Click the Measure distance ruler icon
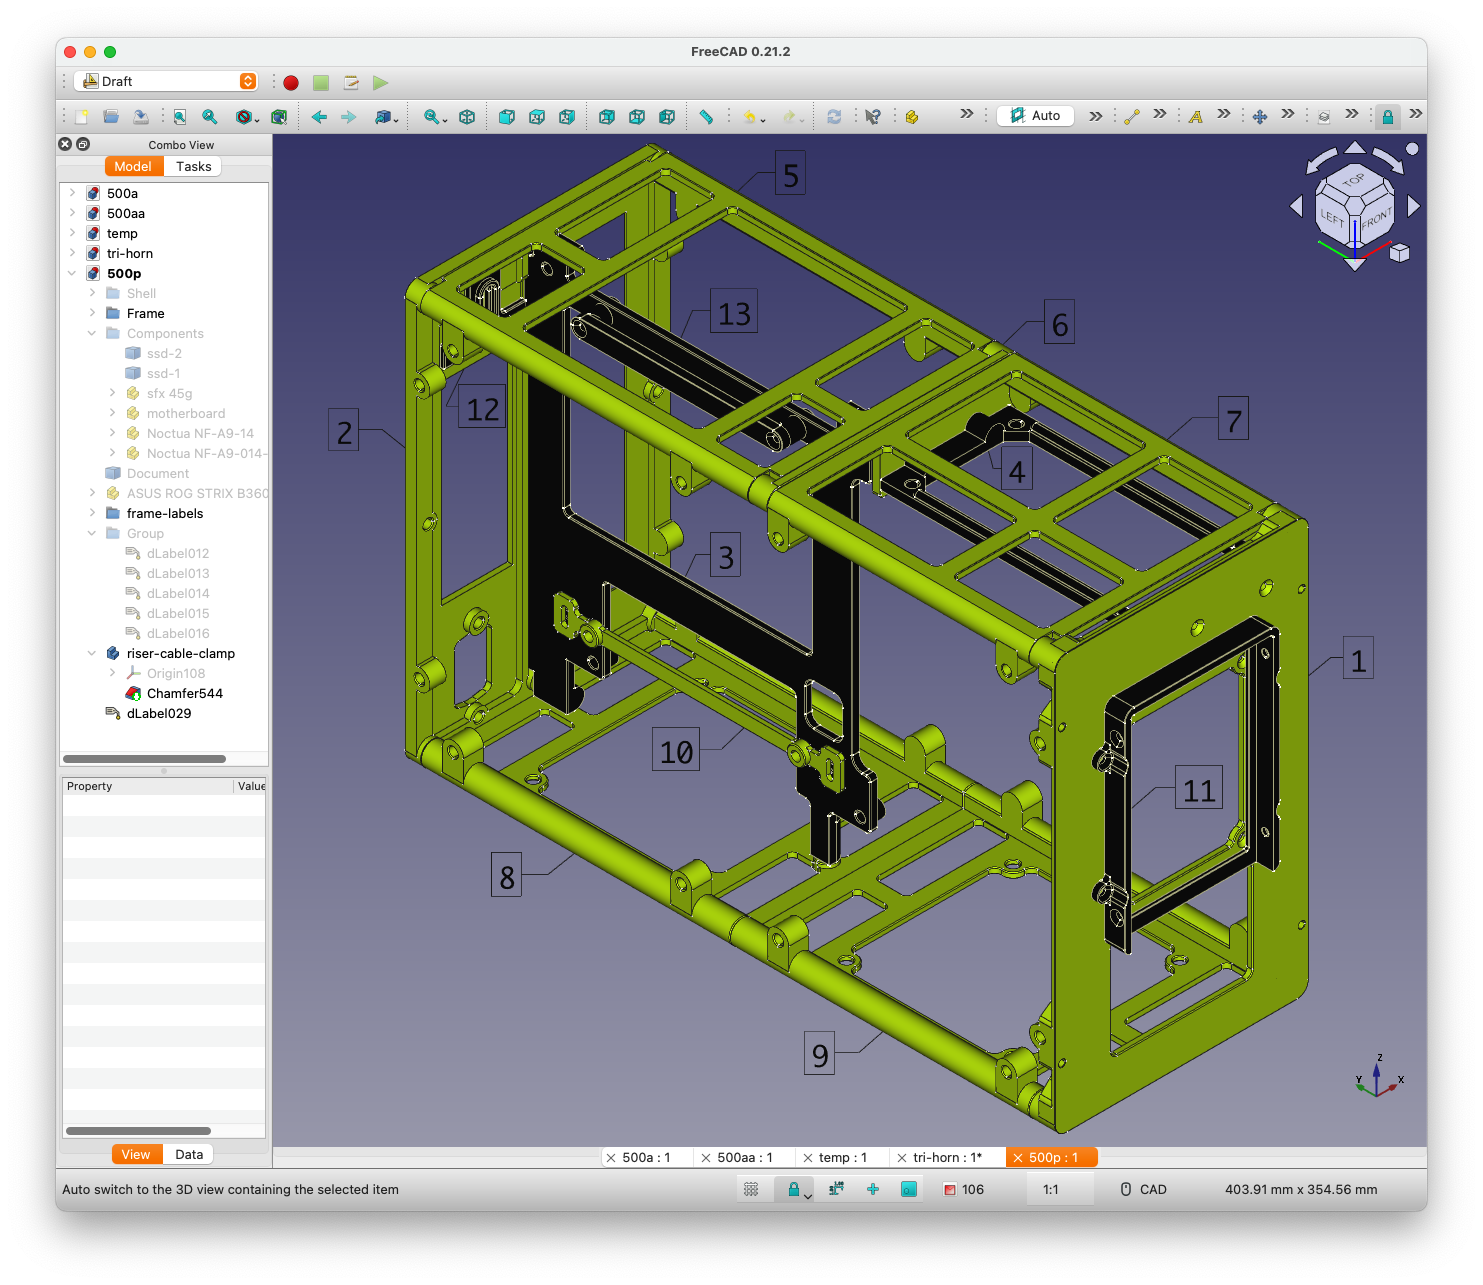 tap(706, 117)
